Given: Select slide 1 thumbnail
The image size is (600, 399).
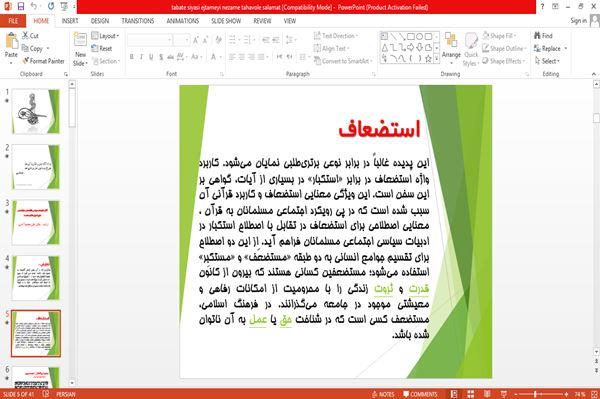Looking at the screenshot, I should click(x=36, y=111).
